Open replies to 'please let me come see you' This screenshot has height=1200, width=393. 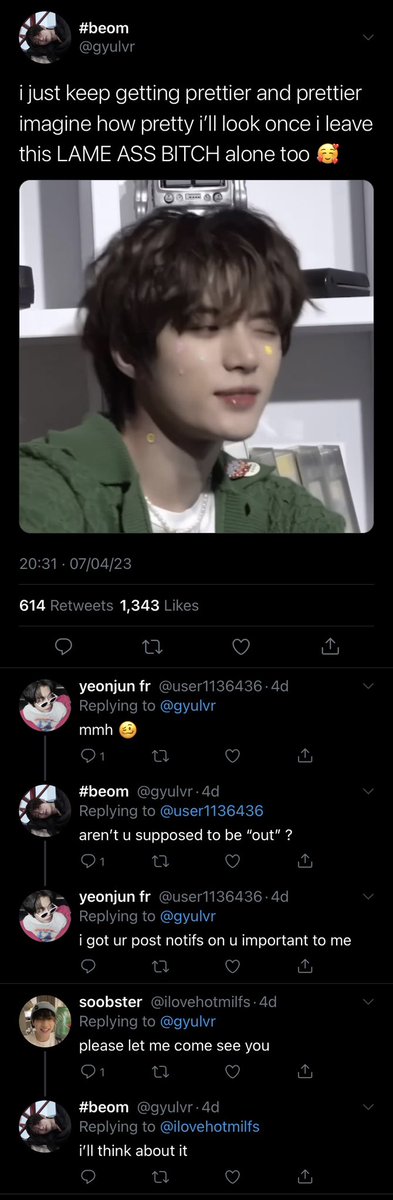click(89, 1071)
